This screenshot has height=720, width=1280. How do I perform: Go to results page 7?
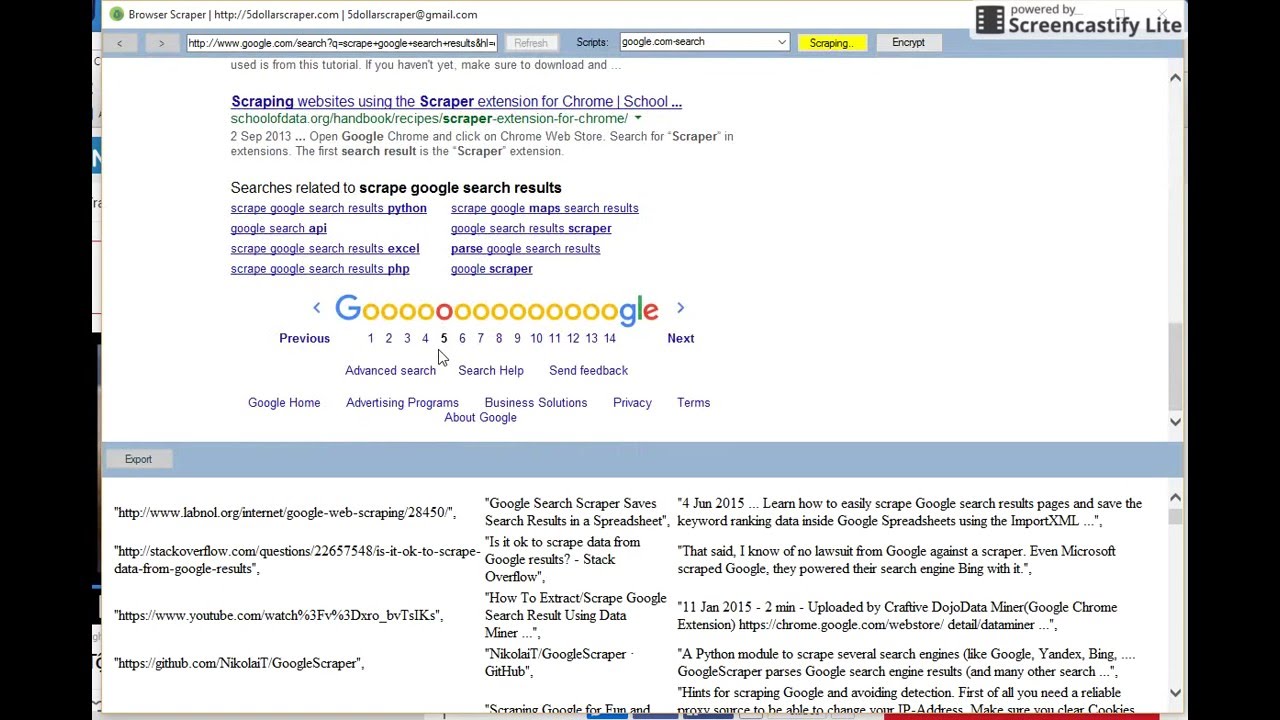click(x=480, y=338)
